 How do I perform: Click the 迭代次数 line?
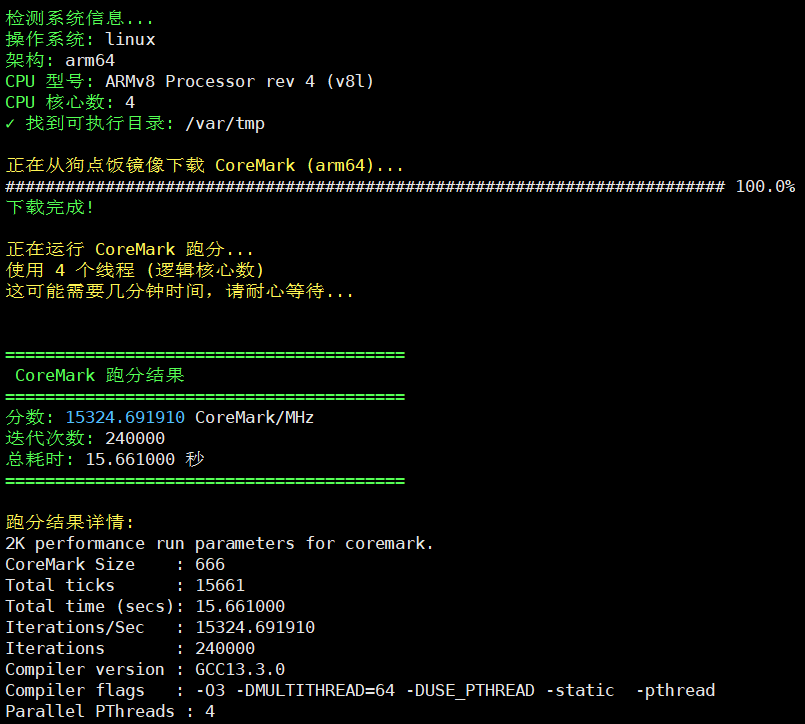click(85, 438)
